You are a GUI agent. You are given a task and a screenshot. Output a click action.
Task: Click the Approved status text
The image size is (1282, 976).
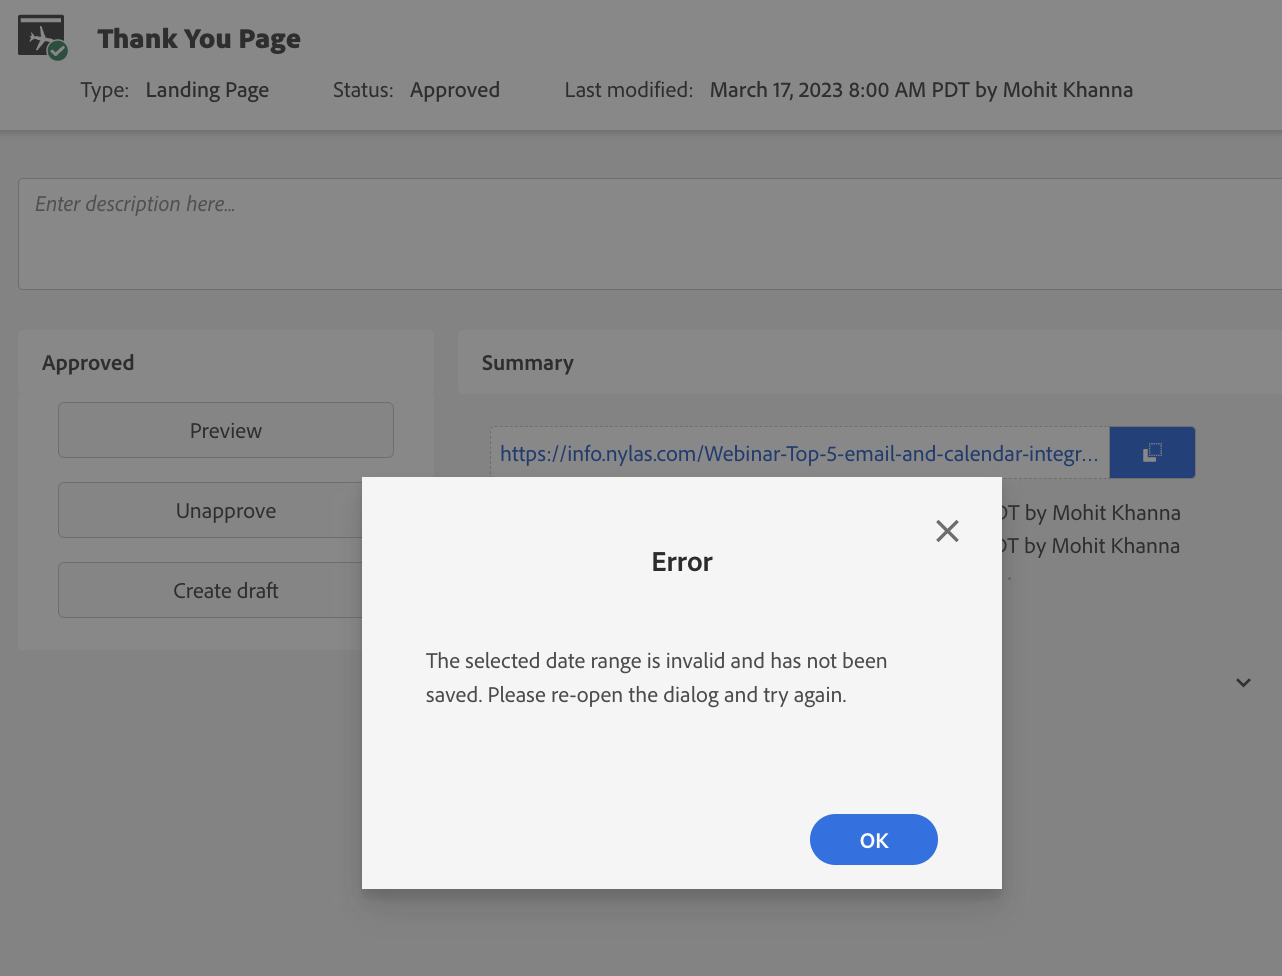click(454, 90)
